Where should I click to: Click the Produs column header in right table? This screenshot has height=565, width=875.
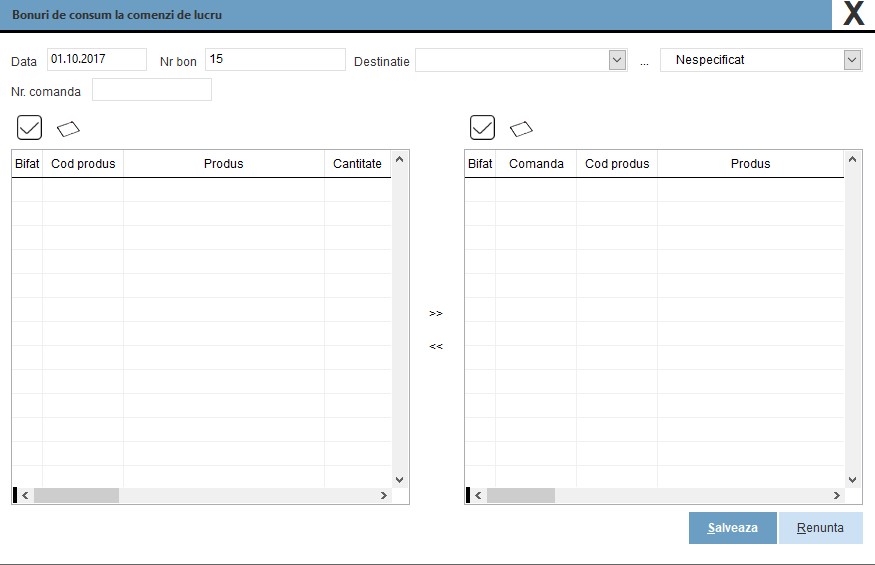pos(751,164)
